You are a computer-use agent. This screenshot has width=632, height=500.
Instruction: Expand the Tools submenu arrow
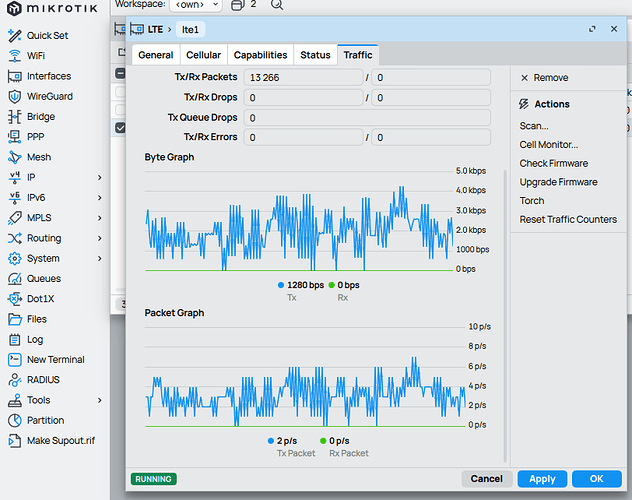coord(100,400)
